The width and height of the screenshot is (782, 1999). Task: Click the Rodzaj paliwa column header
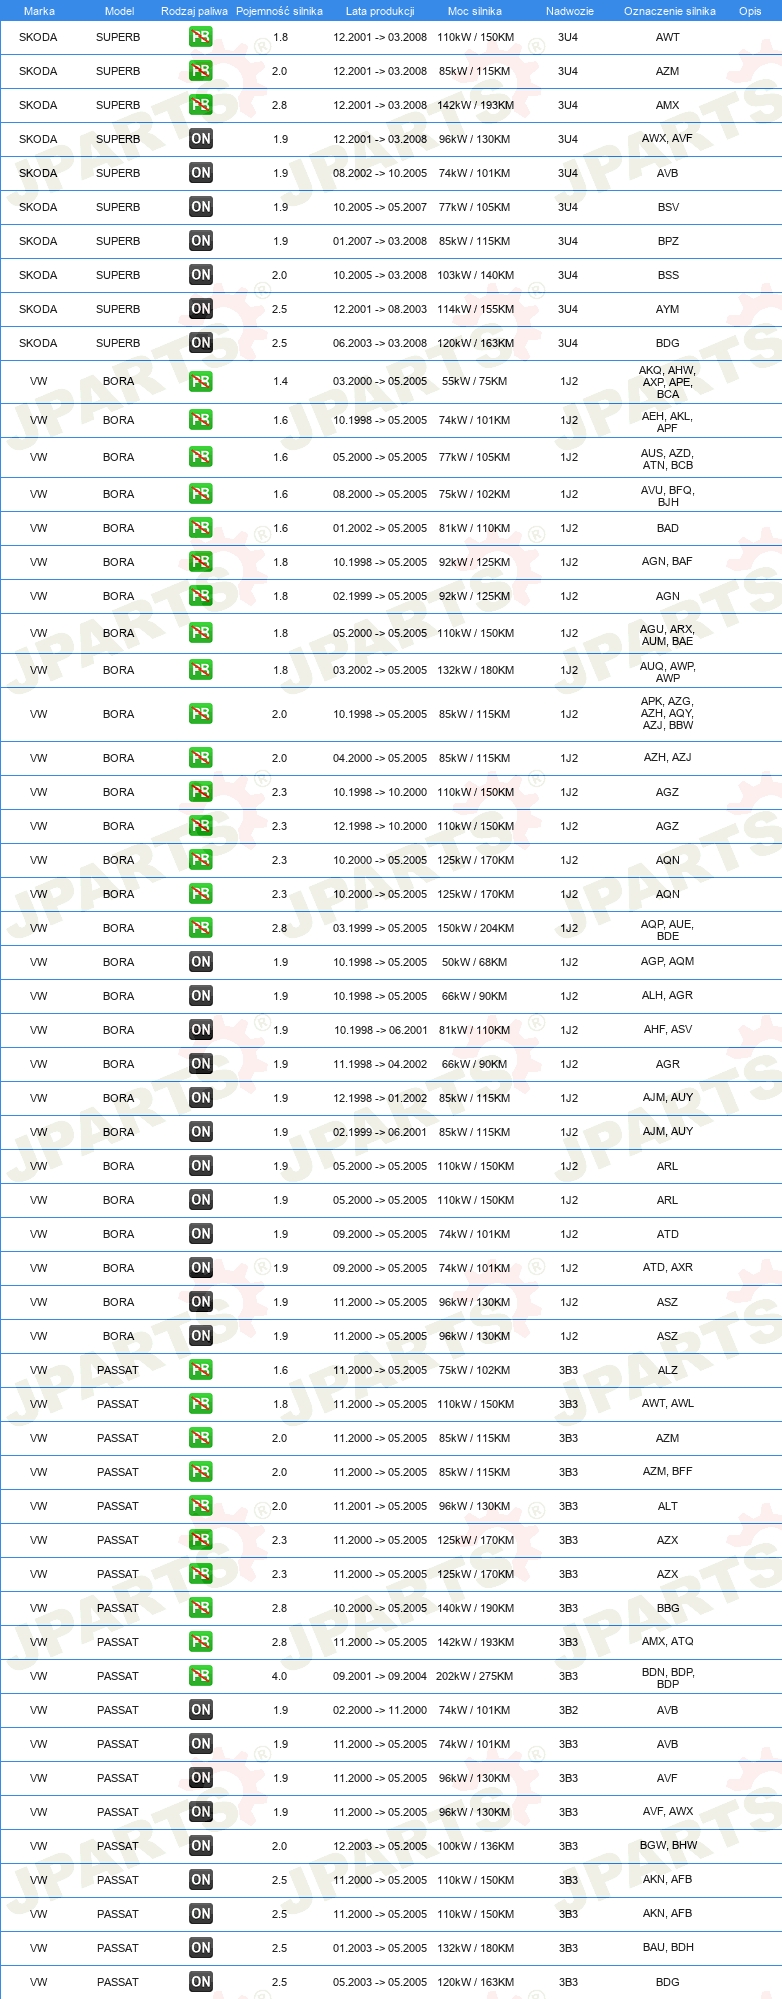(x=194, y=11)
